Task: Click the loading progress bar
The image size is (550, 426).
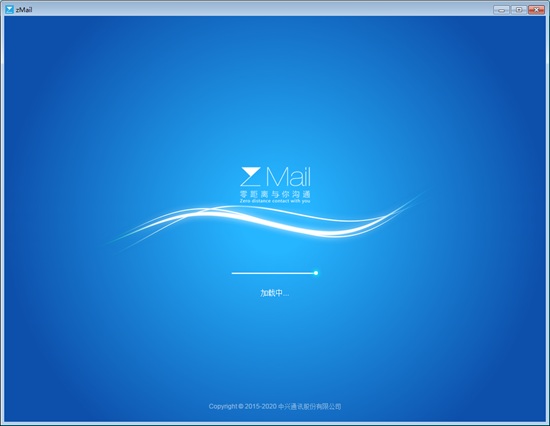Action: tap(275, 273)
